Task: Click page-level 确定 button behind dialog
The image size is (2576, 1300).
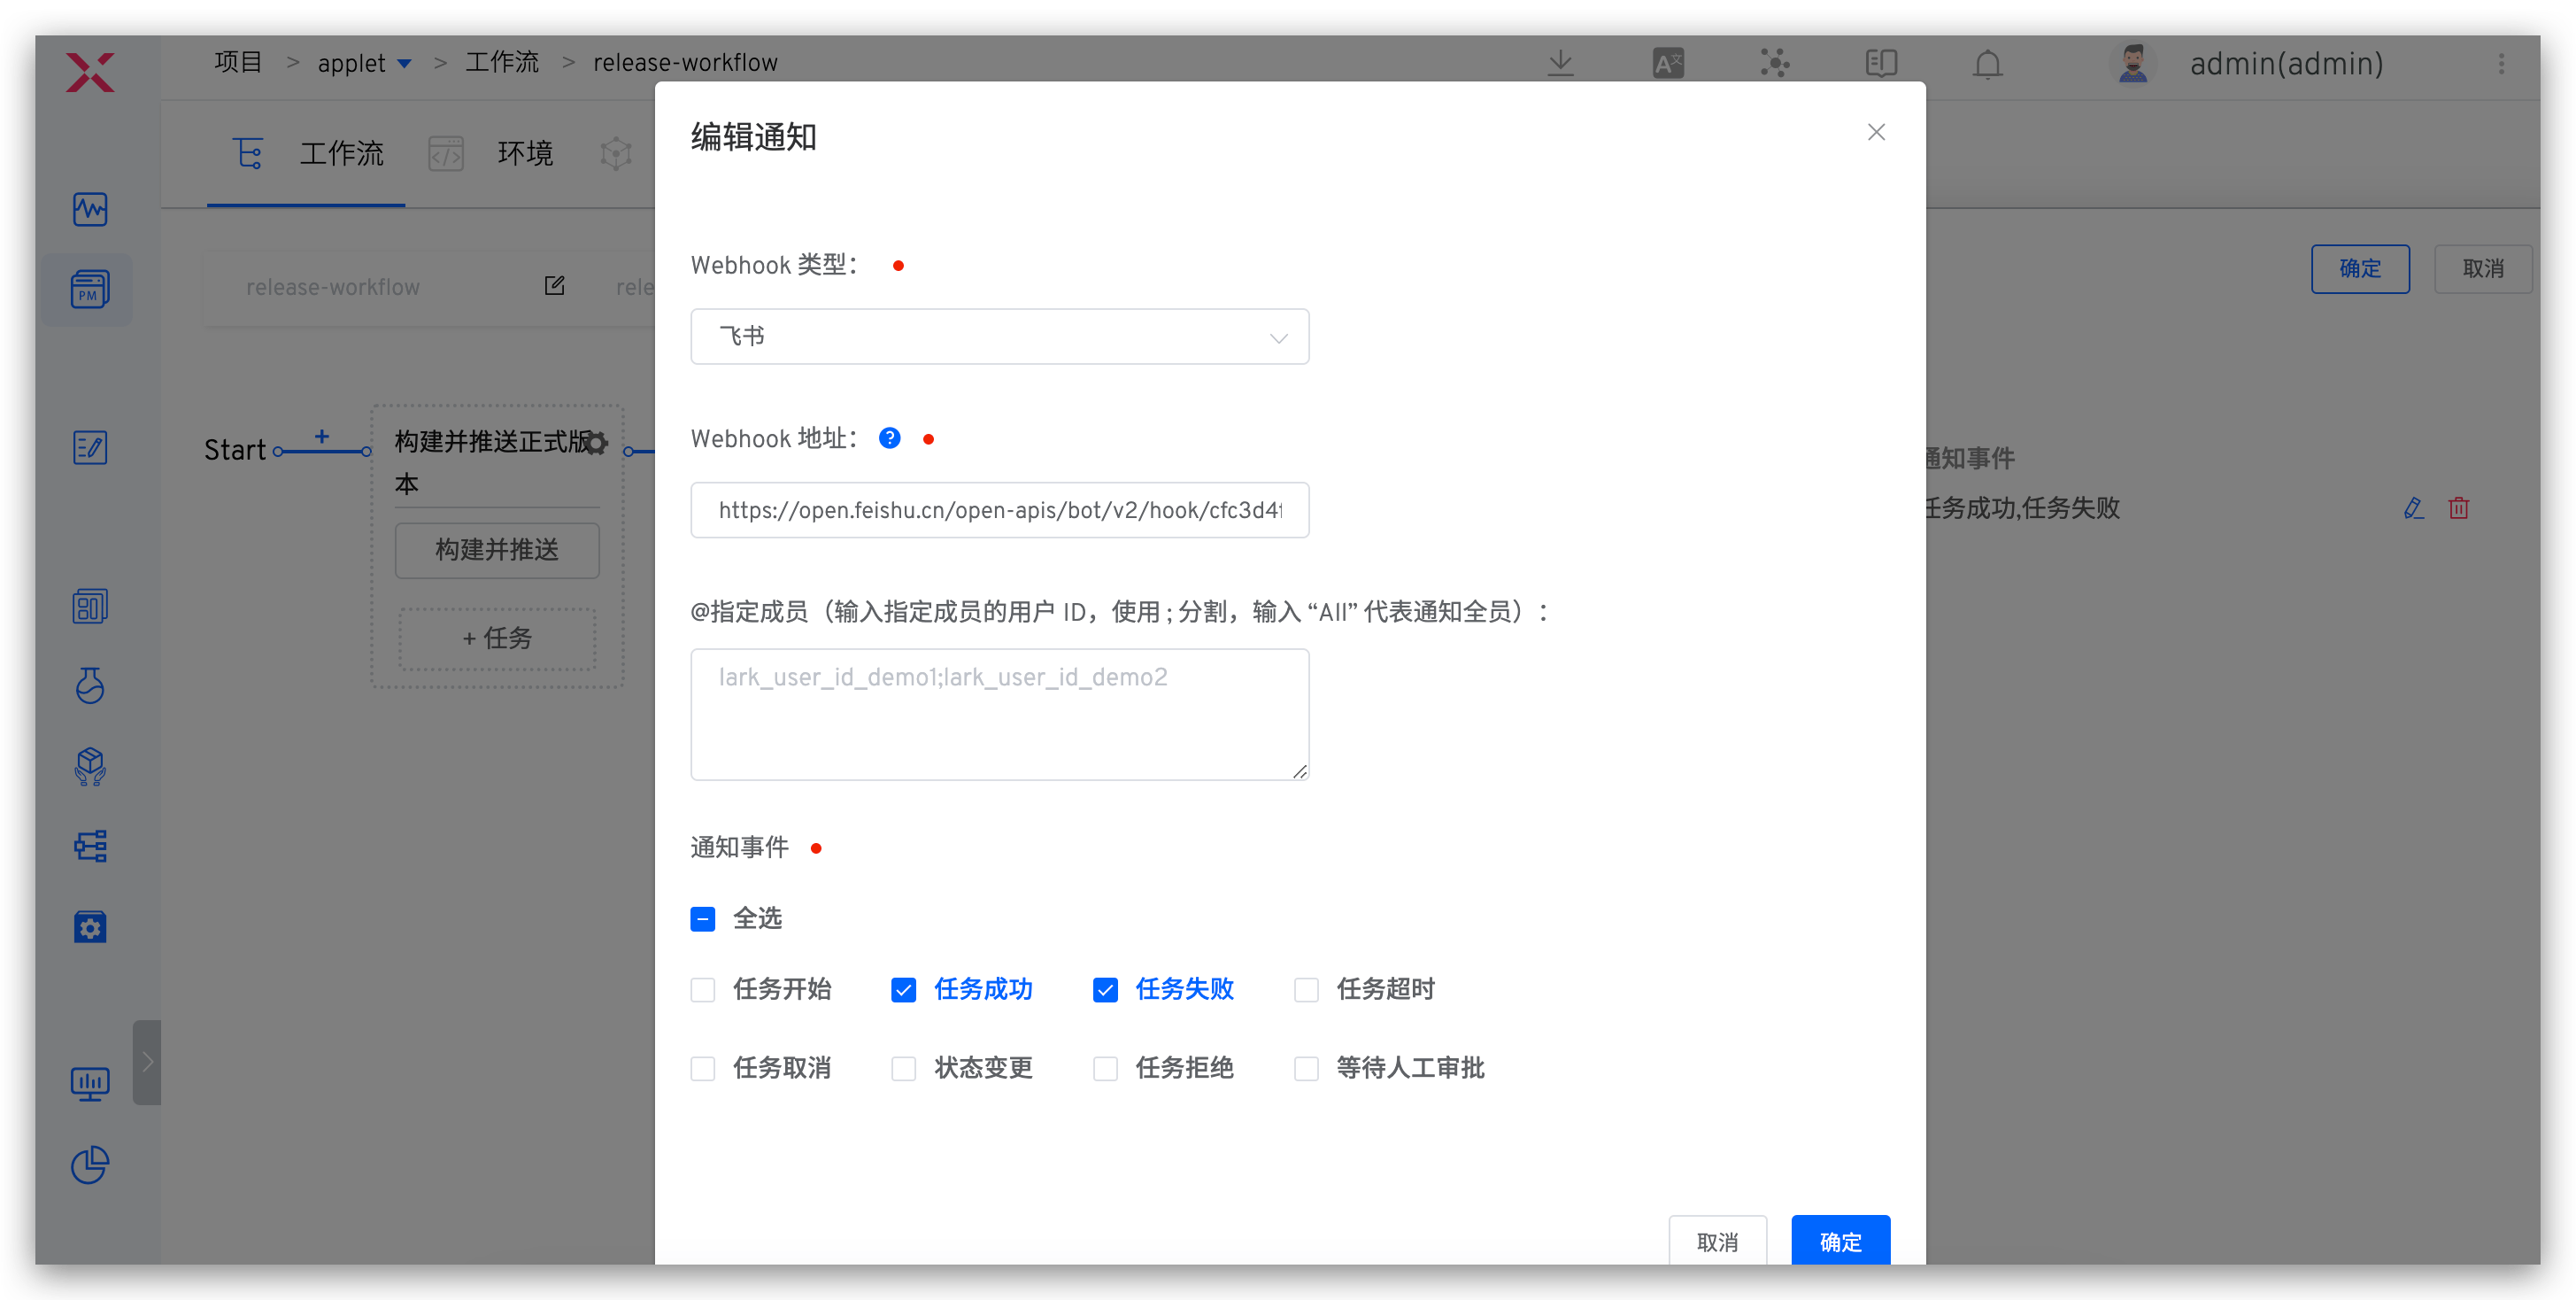Action: click(x=2360, y=268)
